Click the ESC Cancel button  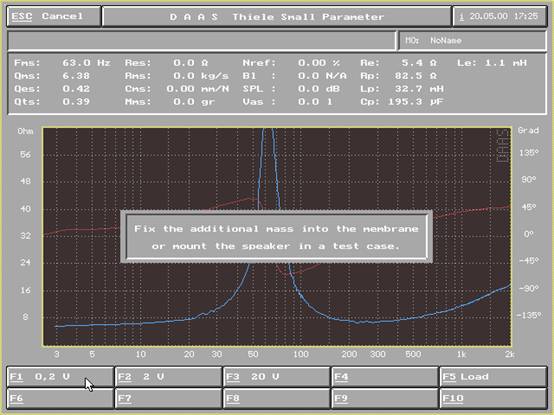[x=54, y=16]
